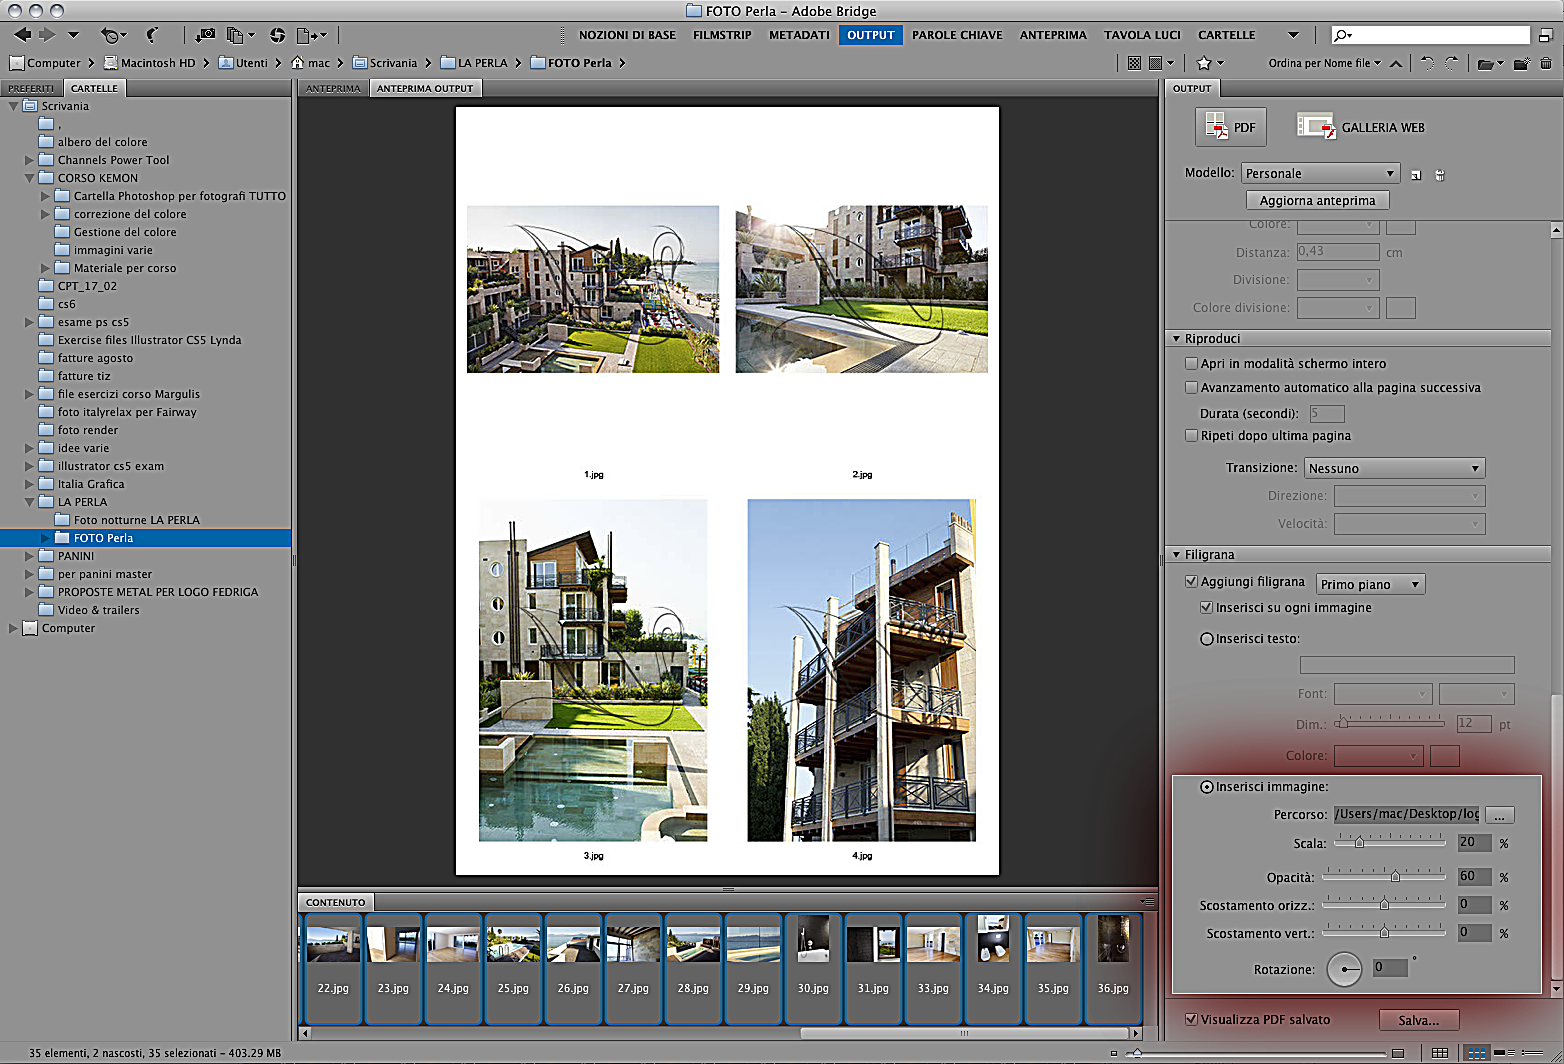Click Macintosh HD in path bar
The width and height of the screenshot is (1564, 1064).
(x=149, y=63)
